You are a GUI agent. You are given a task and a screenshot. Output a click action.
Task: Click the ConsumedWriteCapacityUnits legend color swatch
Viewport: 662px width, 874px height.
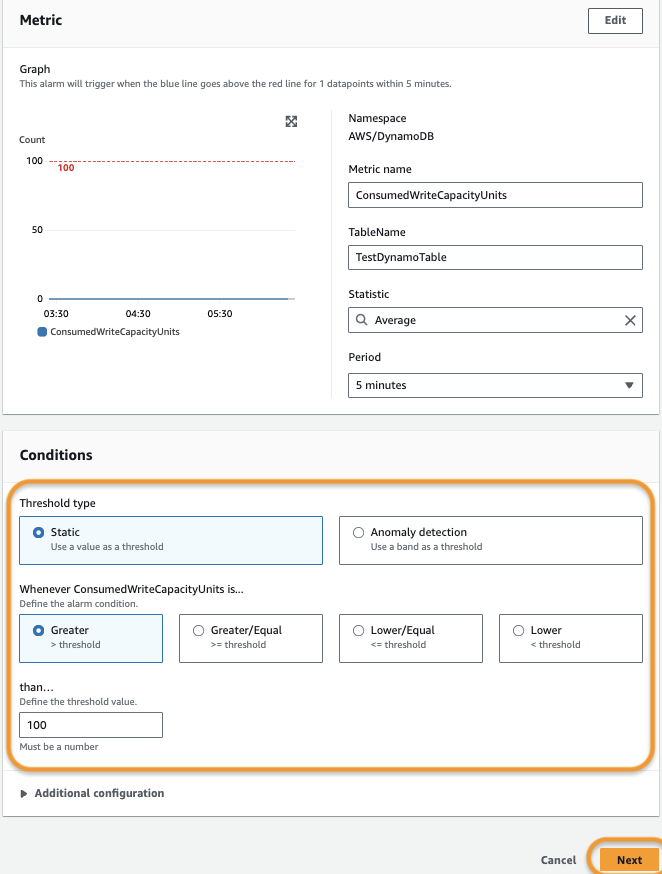tap(42, 332)
